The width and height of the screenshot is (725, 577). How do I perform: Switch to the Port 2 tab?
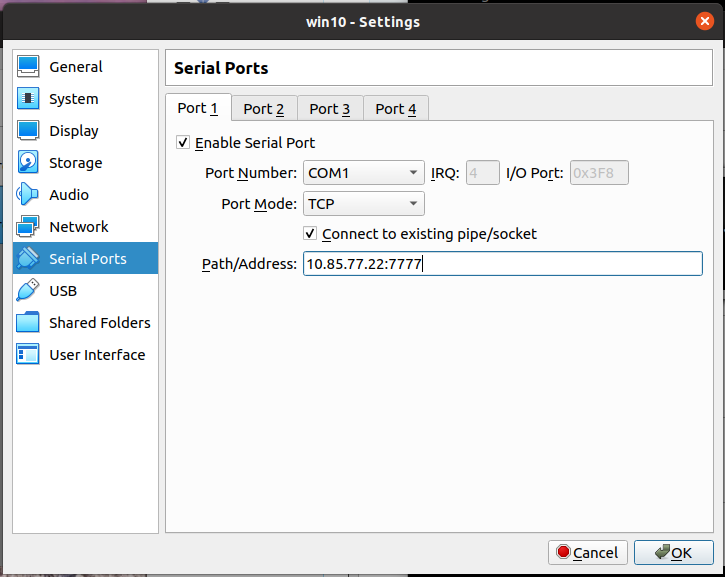coord(264,109)
